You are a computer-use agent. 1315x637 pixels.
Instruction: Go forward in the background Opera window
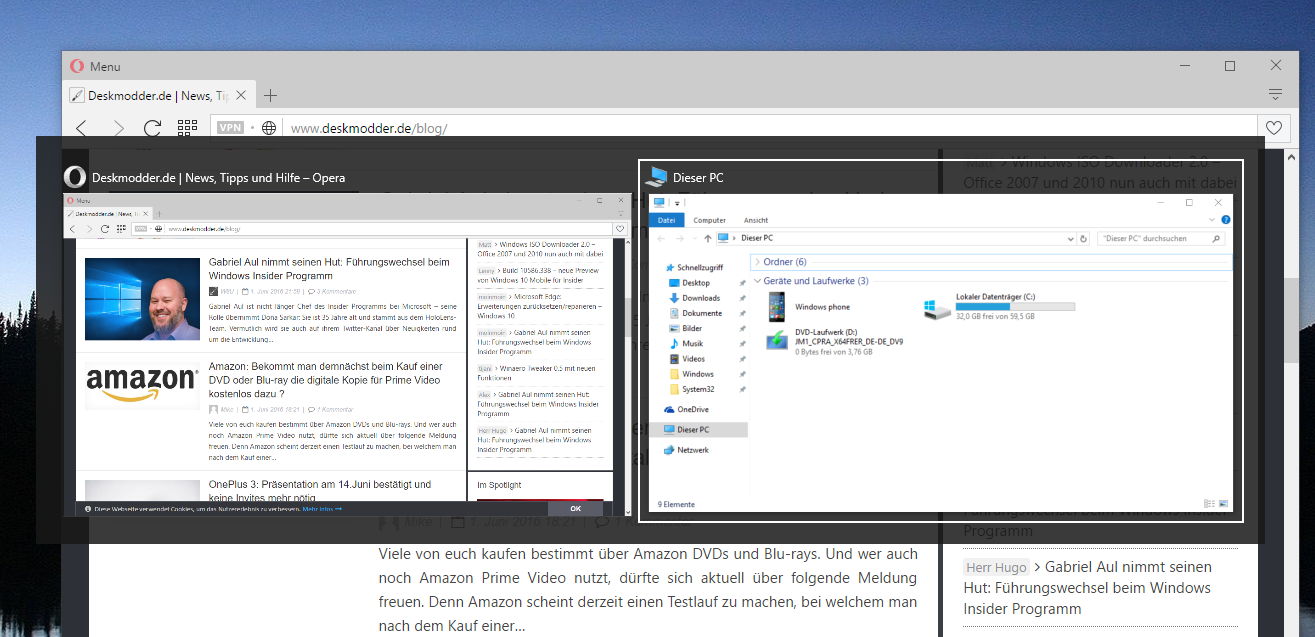pos(118,128)
